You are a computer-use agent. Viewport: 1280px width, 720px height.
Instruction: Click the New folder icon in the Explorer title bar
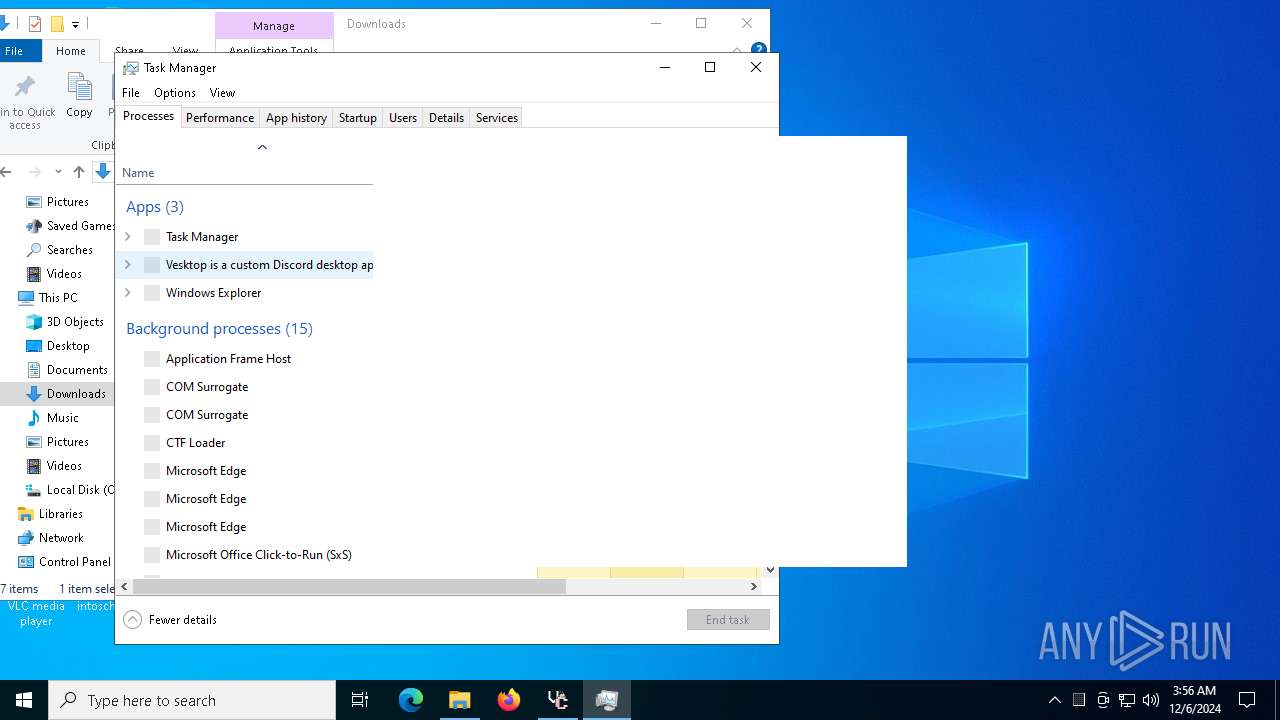tap(57, 24)
